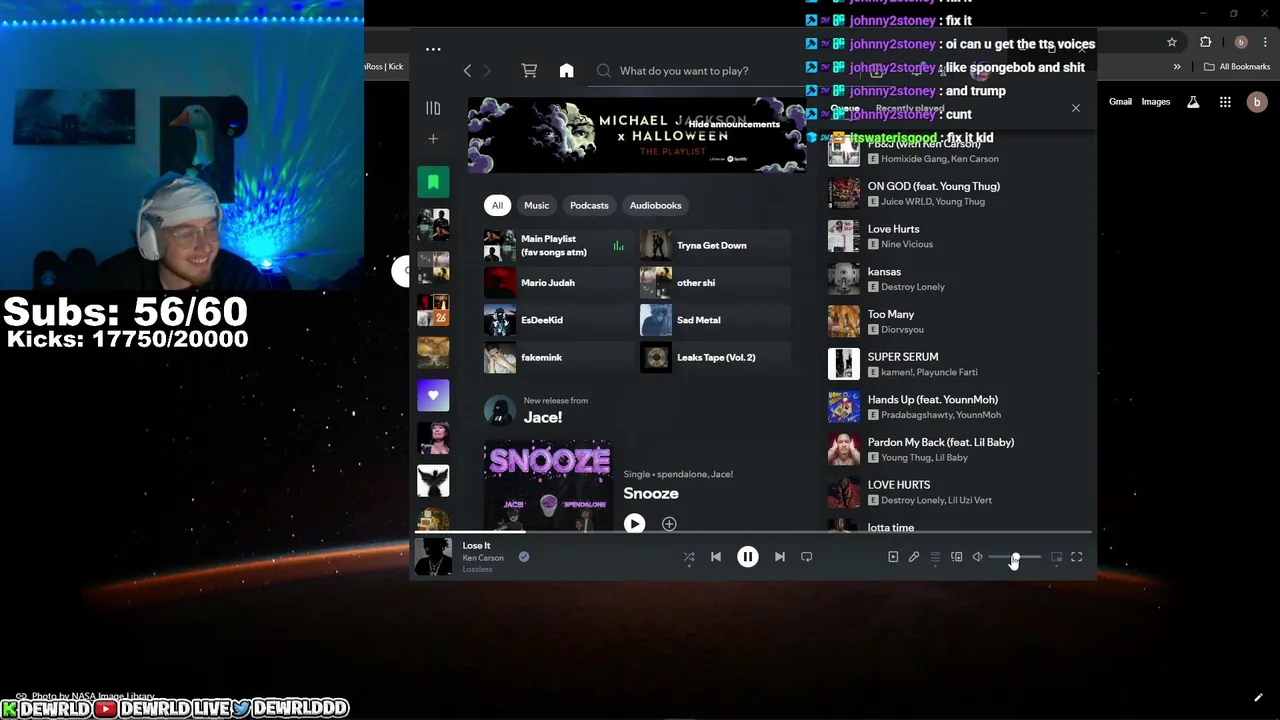The image size is (1280, 720).
Task: Open Connect to a device icon
Action: tap(956, 557)
